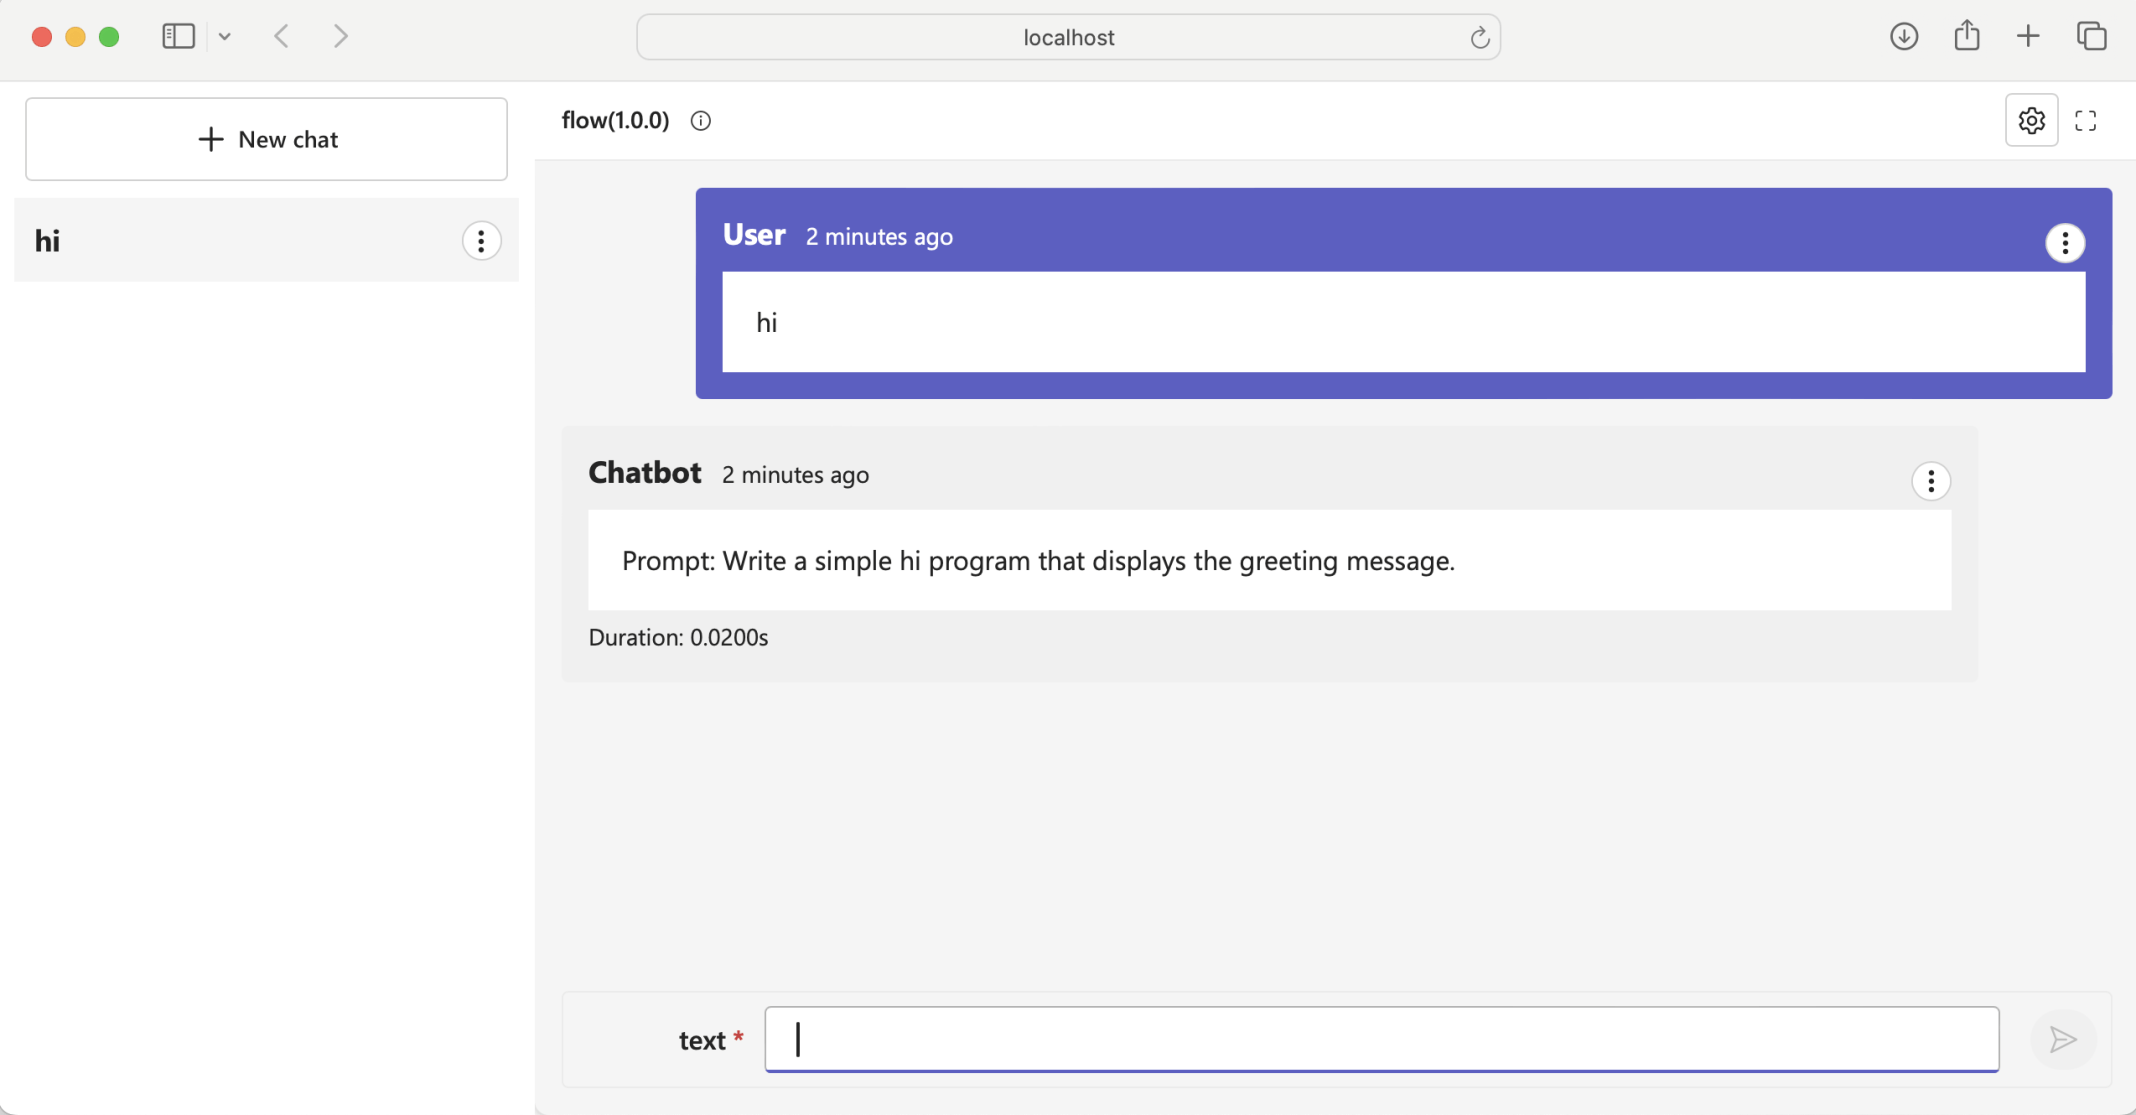Open a new browser tab
The height and width of the screenshot is (1115, 2136).
2028,37
